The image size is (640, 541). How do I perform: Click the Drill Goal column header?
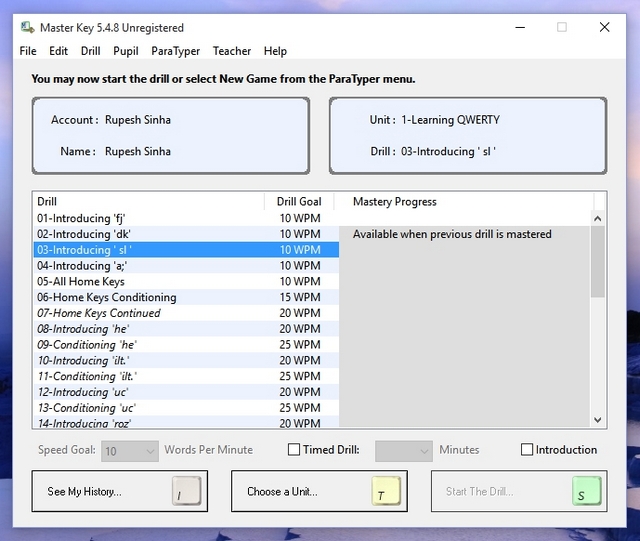[299, 202]
